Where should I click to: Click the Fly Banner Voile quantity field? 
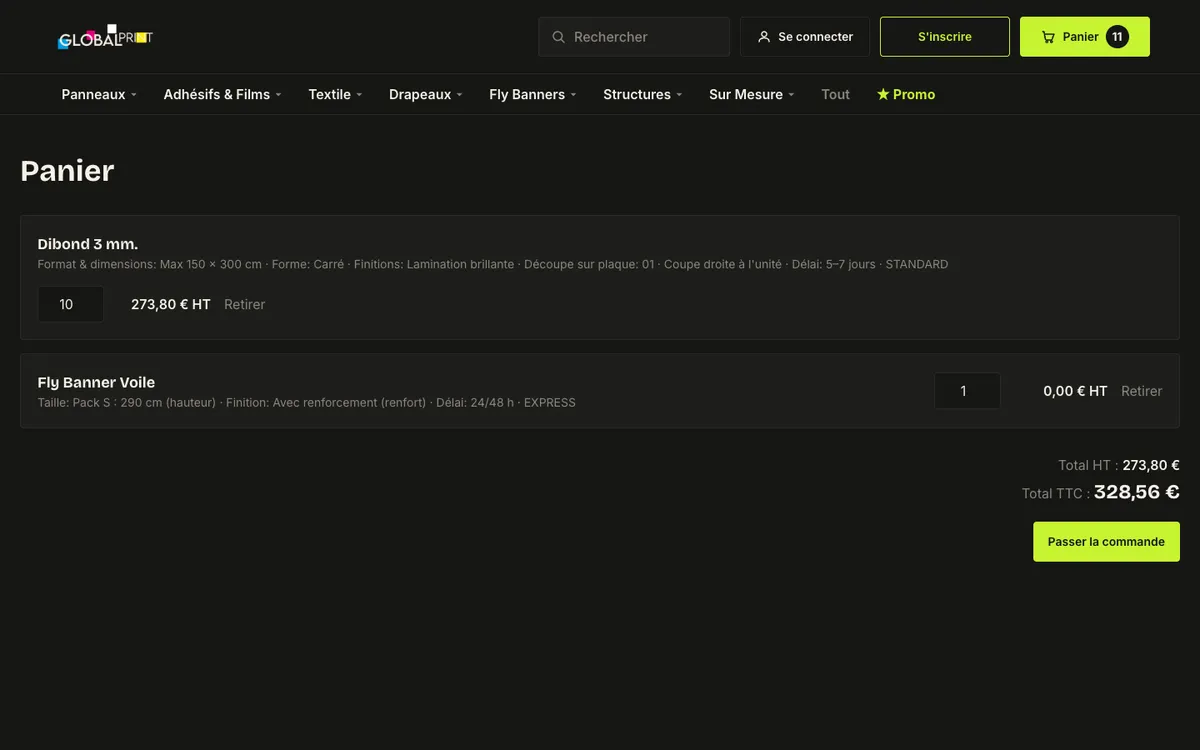coord(967,391)
